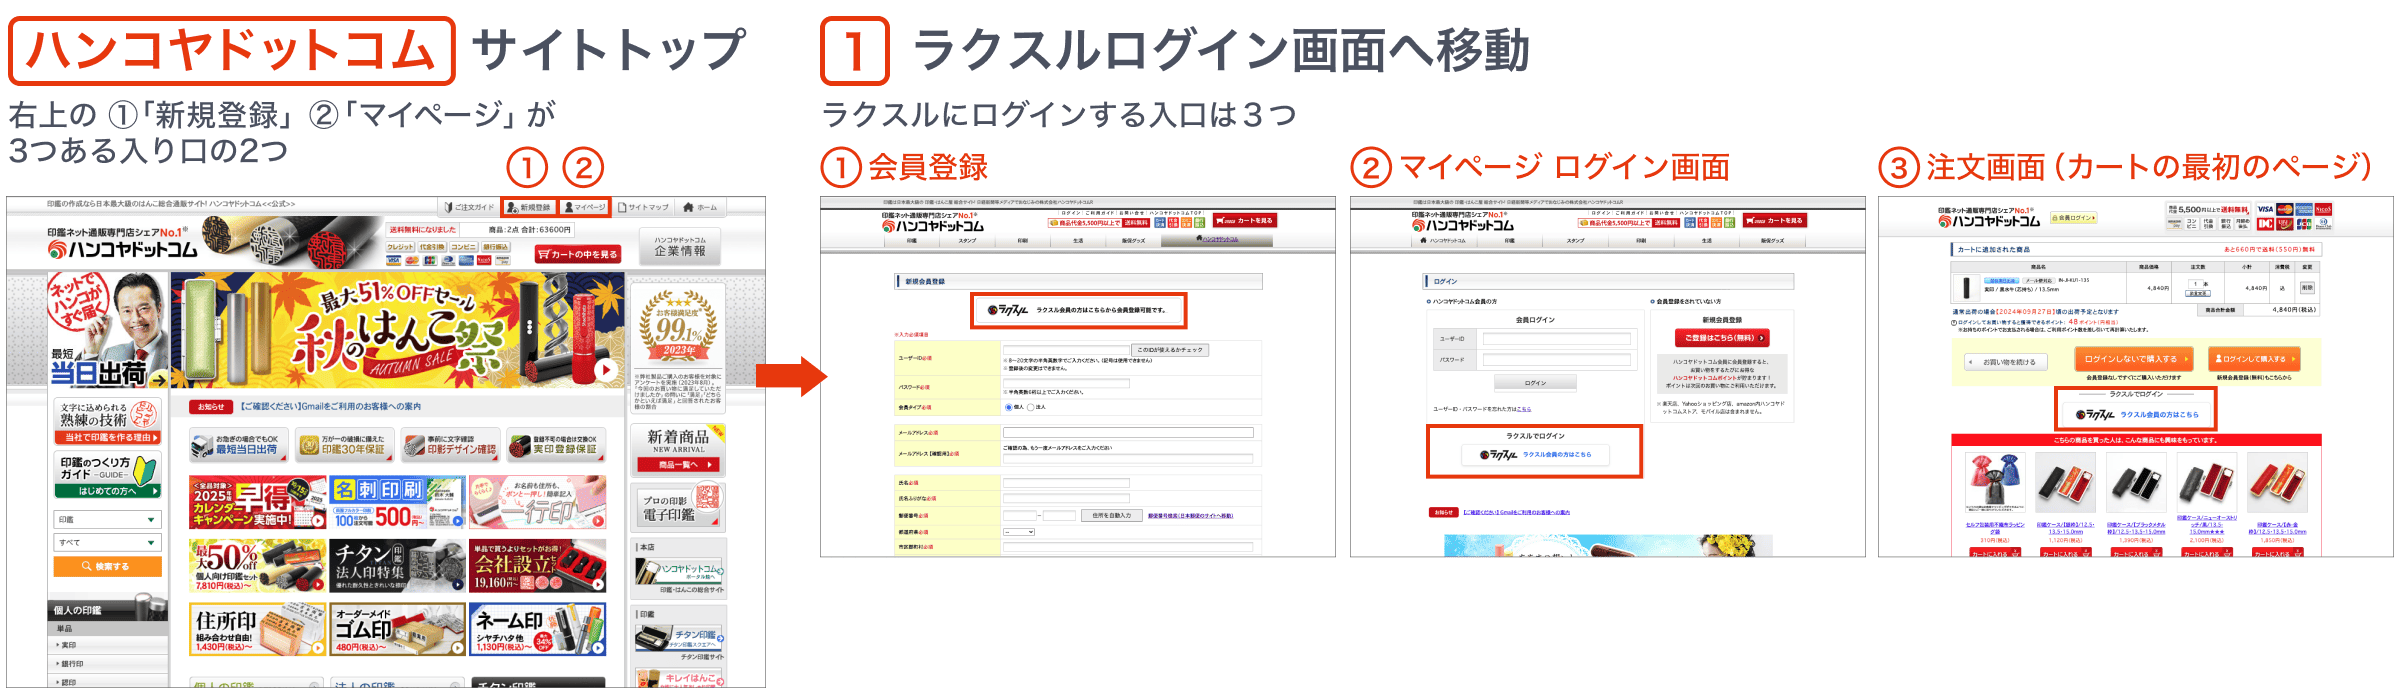
Task: Open 電子印鑑 sidebar banner
Action: pos(679,507)
